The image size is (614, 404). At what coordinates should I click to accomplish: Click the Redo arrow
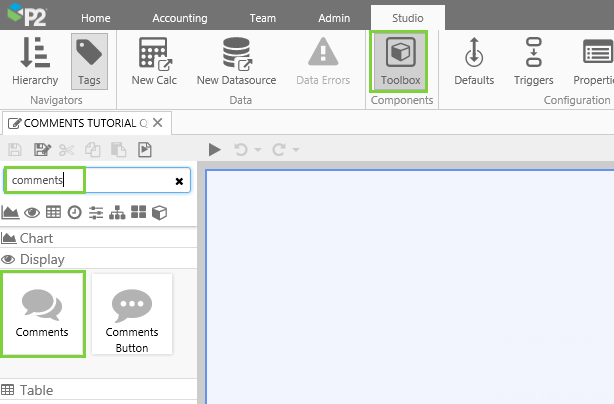[x=279, y=150]
